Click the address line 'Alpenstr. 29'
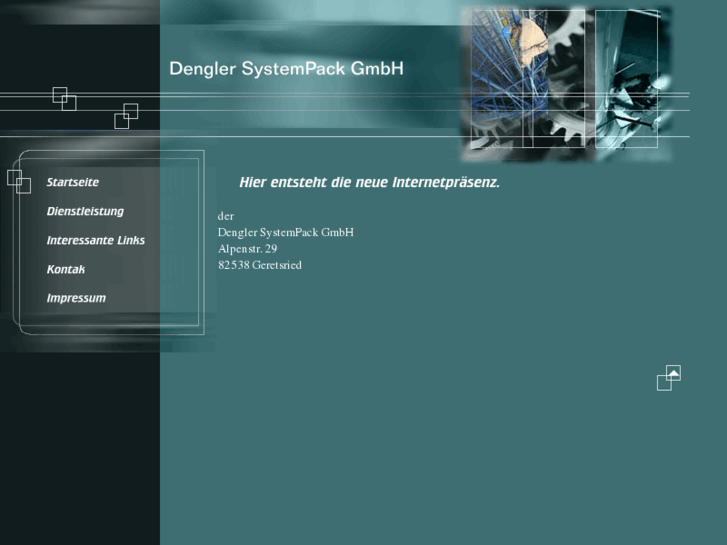The image size is (727, 545). (x=248, y=249)
